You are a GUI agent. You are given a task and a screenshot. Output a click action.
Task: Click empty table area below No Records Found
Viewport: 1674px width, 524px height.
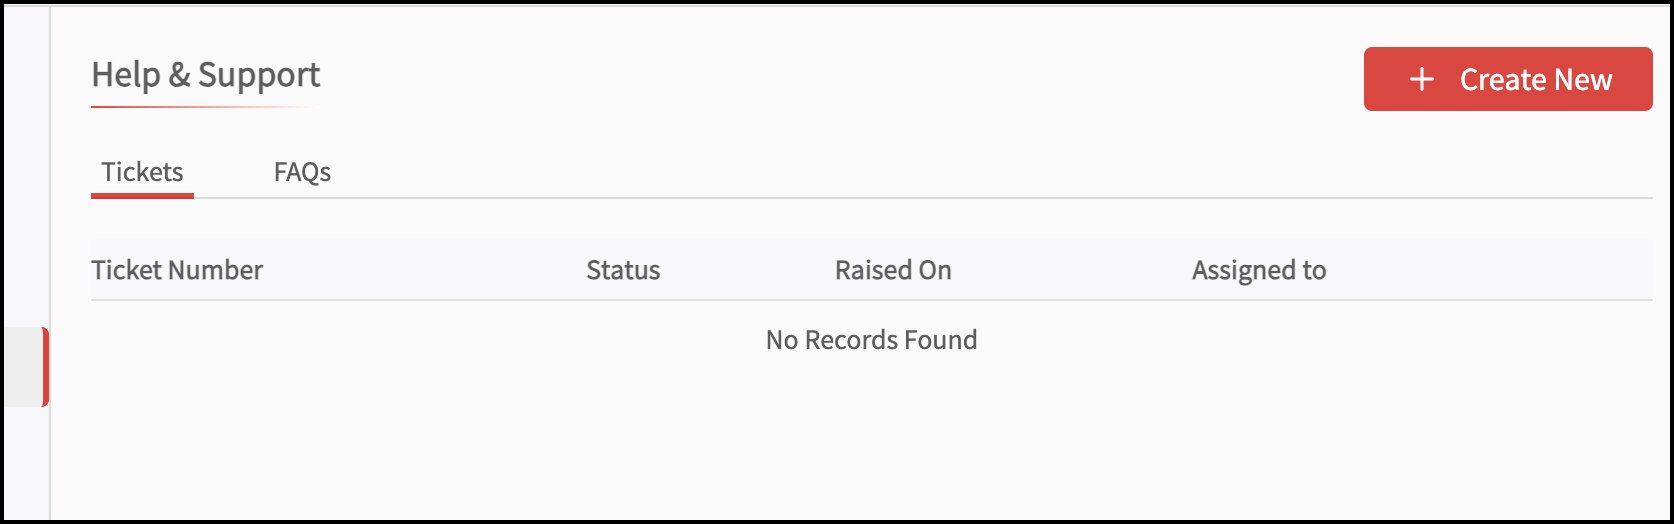(871, 440)
